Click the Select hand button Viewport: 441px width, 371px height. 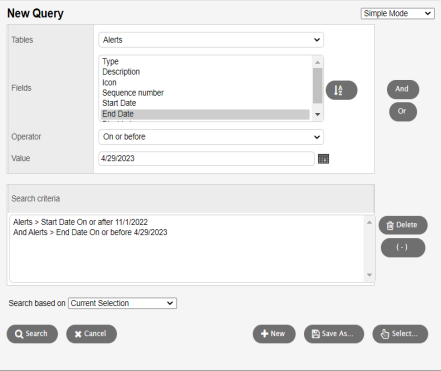[400, 334]
